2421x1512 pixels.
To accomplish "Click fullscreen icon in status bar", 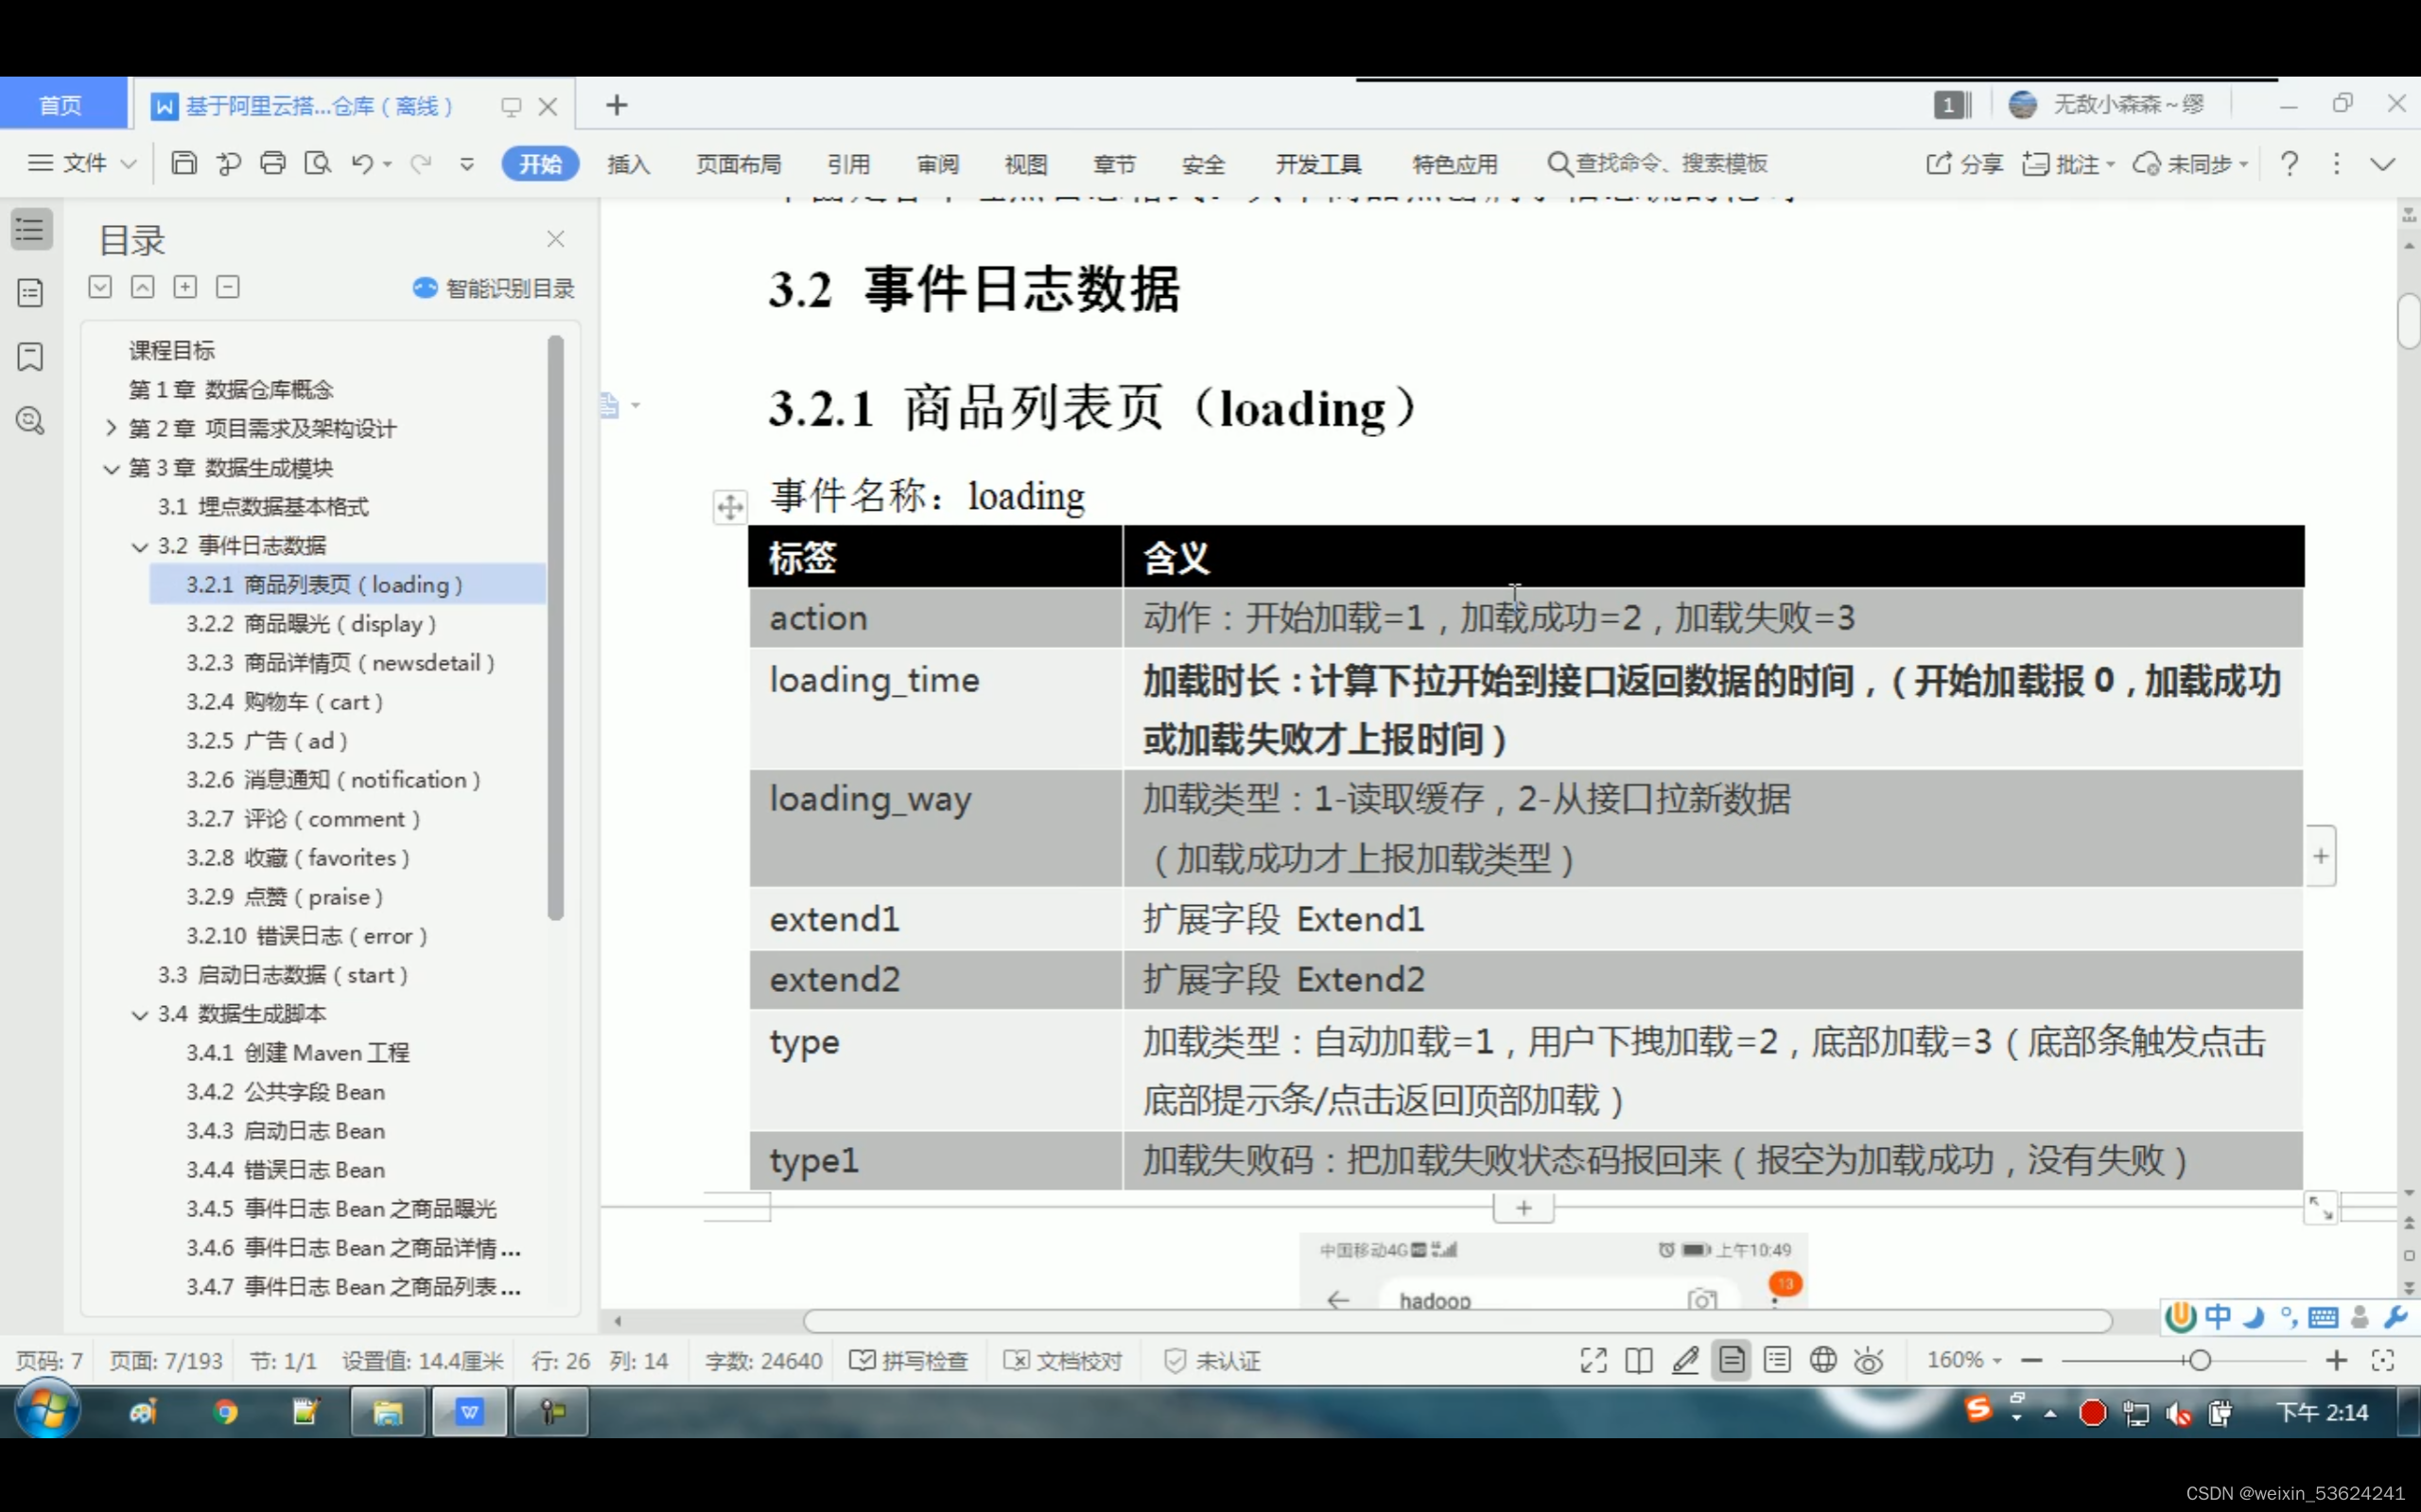I will click(1593, 1360).
